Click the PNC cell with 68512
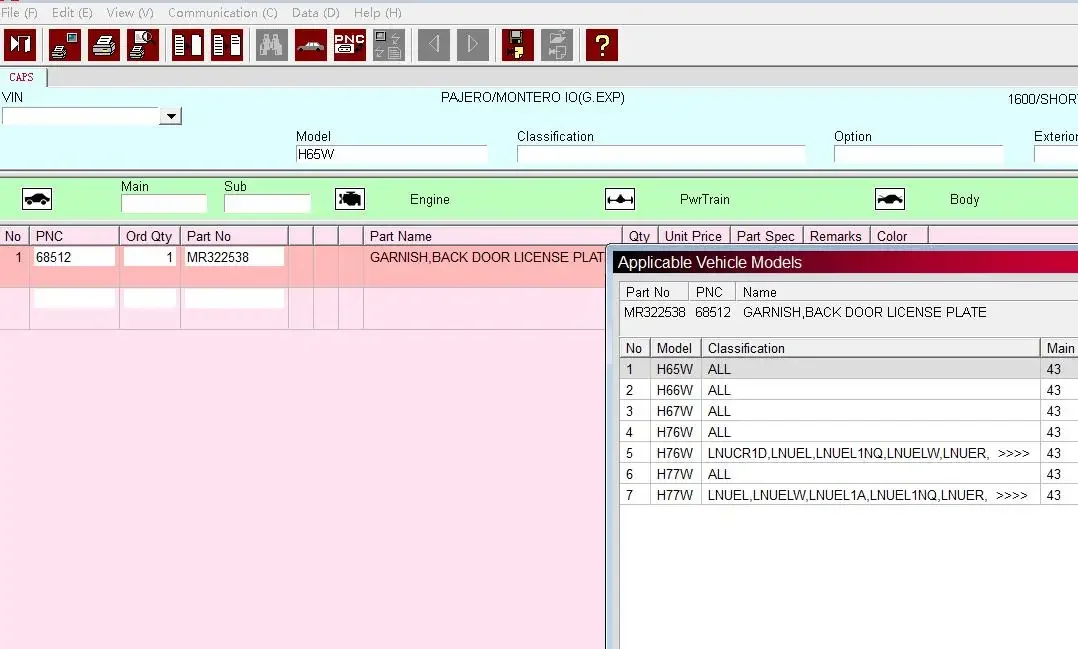Image resolution: width=1078 pixels, height=649 pixels. pos(74,257)
